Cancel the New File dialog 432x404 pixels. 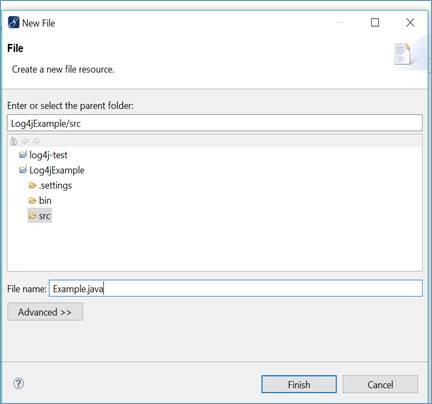380,384
